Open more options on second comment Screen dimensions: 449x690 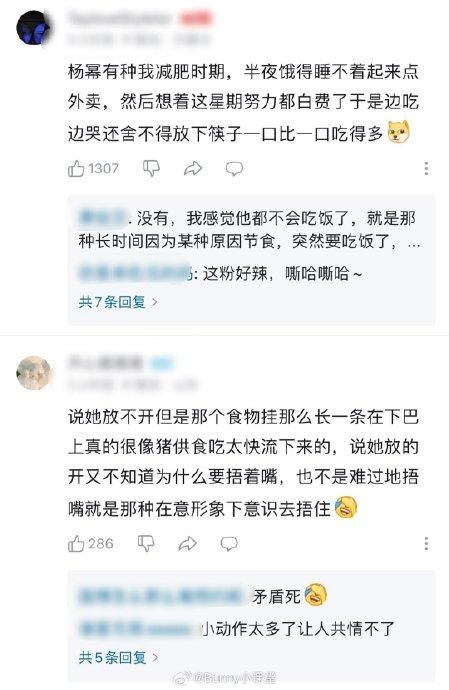pos(426,544)
